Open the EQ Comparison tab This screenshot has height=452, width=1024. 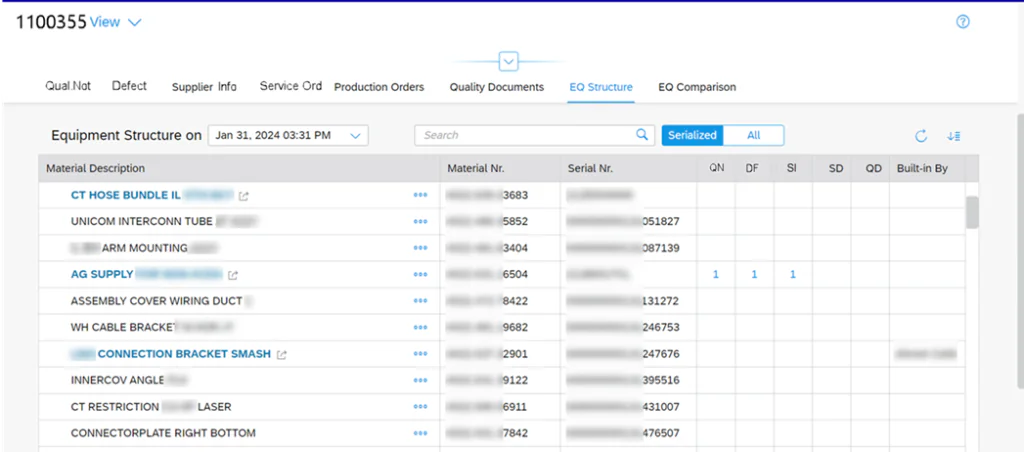[697, 87]
